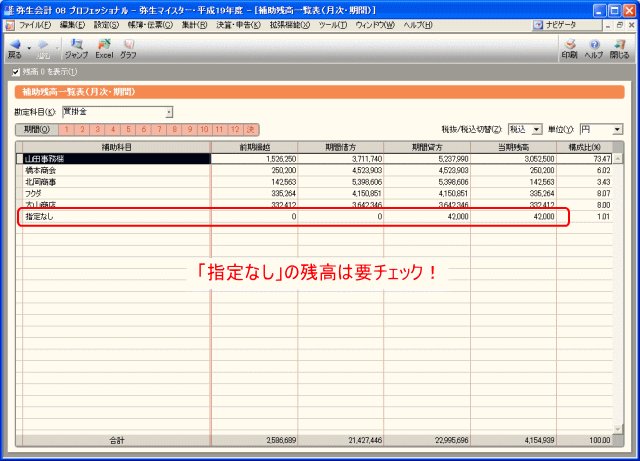Select the 山田事務機 row

tap(314, 159)
